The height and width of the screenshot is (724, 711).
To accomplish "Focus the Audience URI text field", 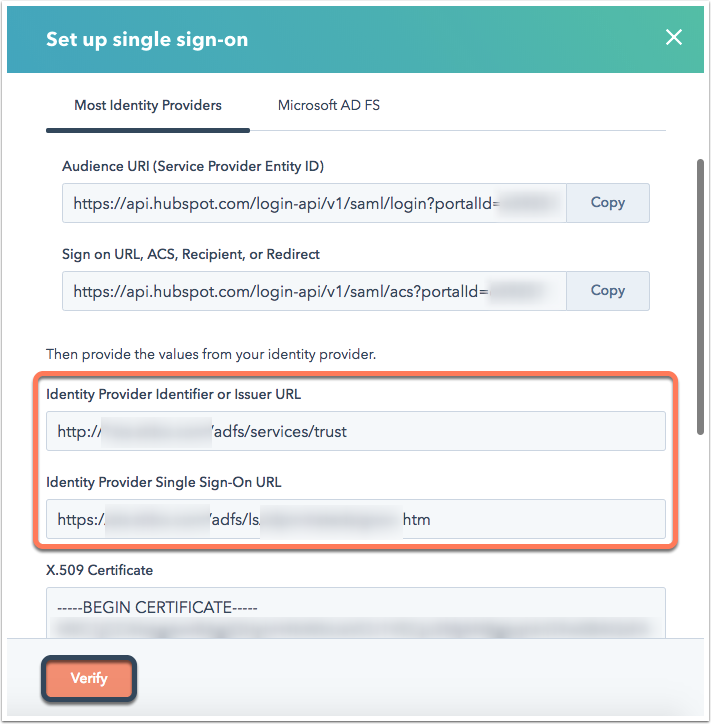I will (x=314, y=203).
